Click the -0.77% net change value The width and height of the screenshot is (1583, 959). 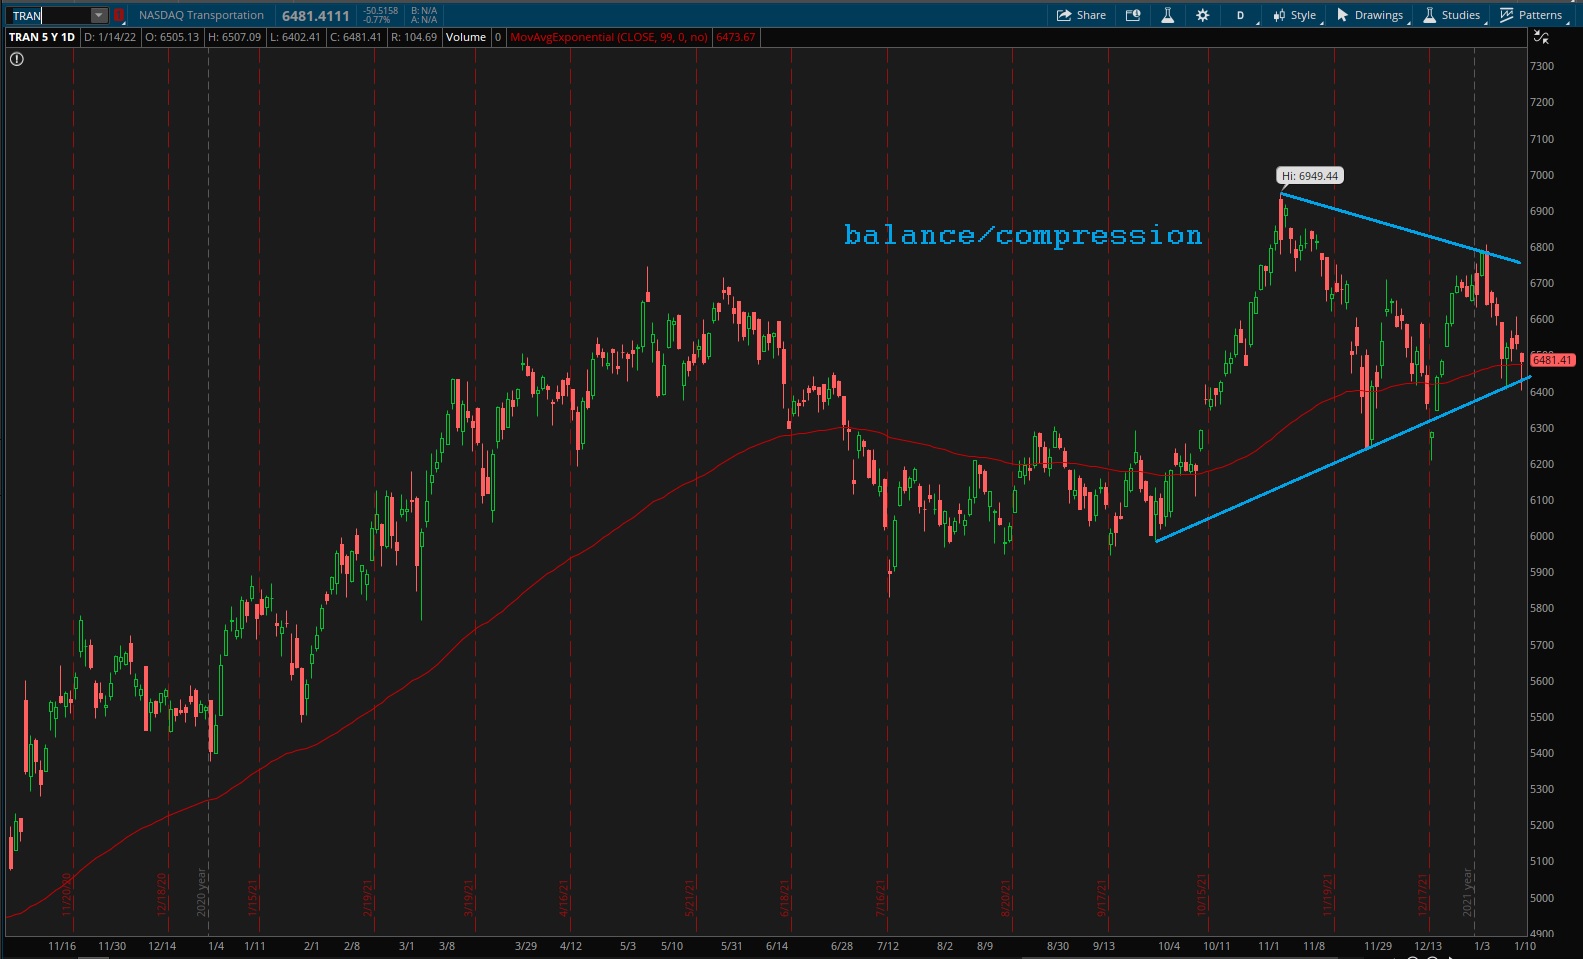tap(376, 20)
